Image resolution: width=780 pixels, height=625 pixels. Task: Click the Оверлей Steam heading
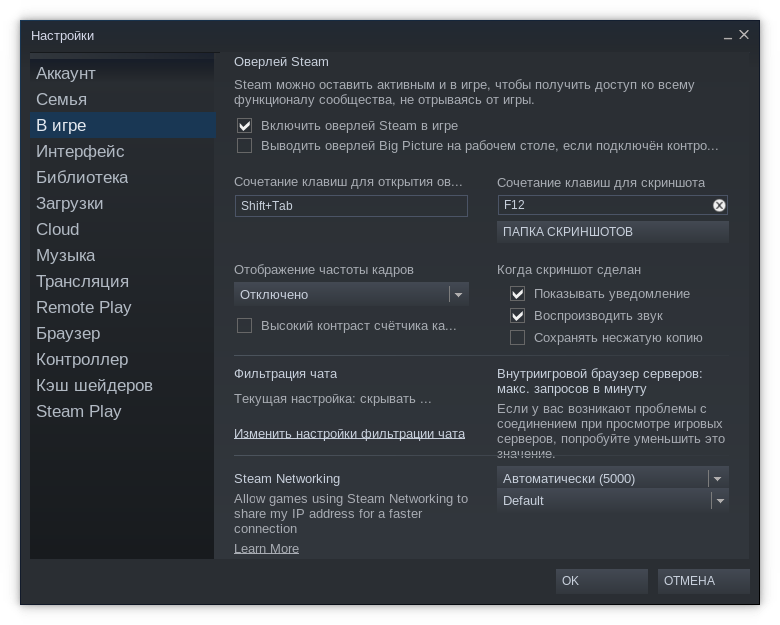[281, 62]
